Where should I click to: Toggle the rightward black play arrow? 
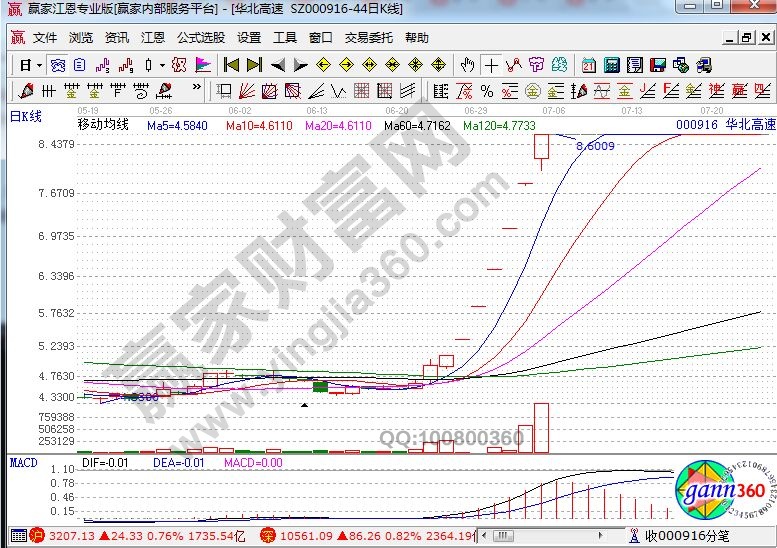[x=300, y=65]
